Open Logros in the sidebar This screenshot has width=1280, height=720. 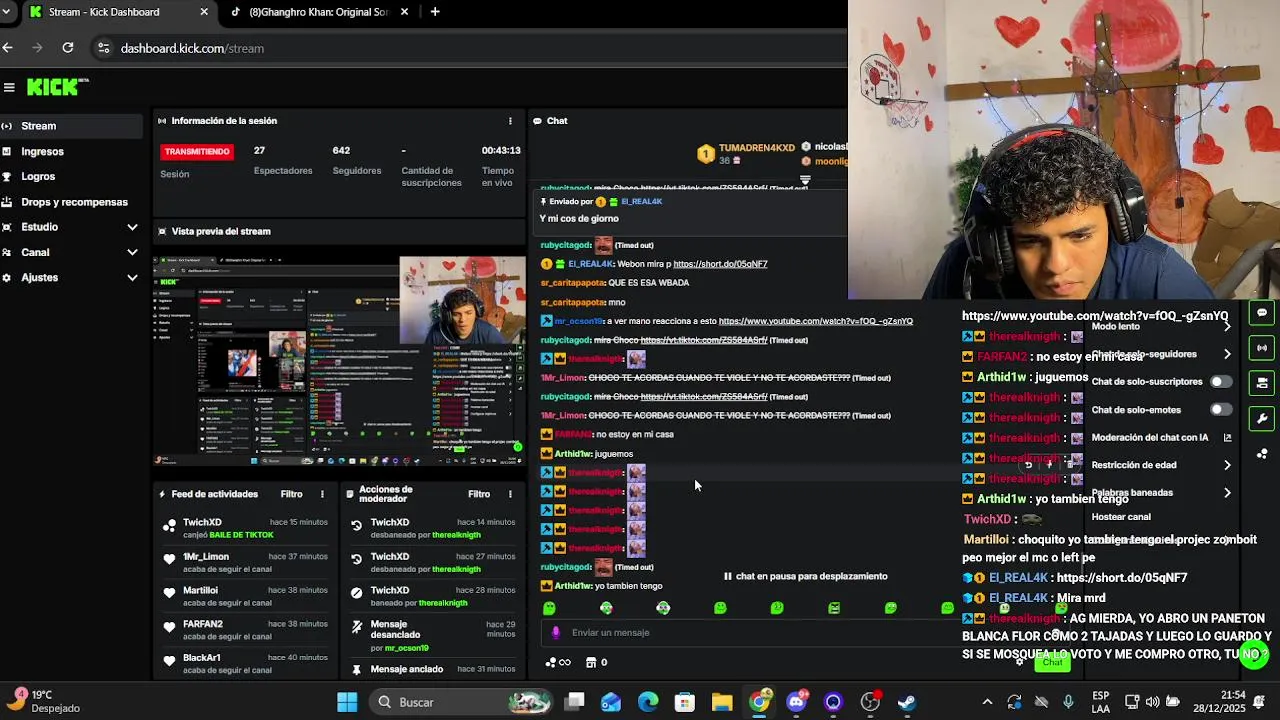click(x=71, y=176)
